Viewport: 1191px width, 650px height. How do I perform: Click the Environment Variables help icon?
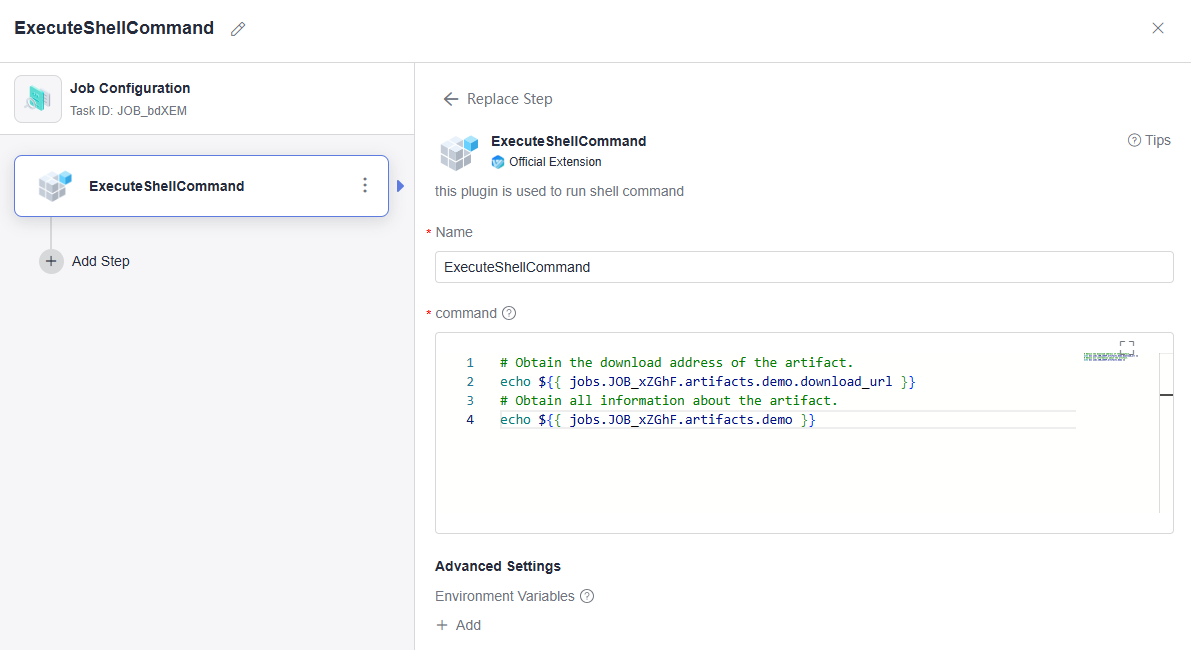[x=587, y=596]
